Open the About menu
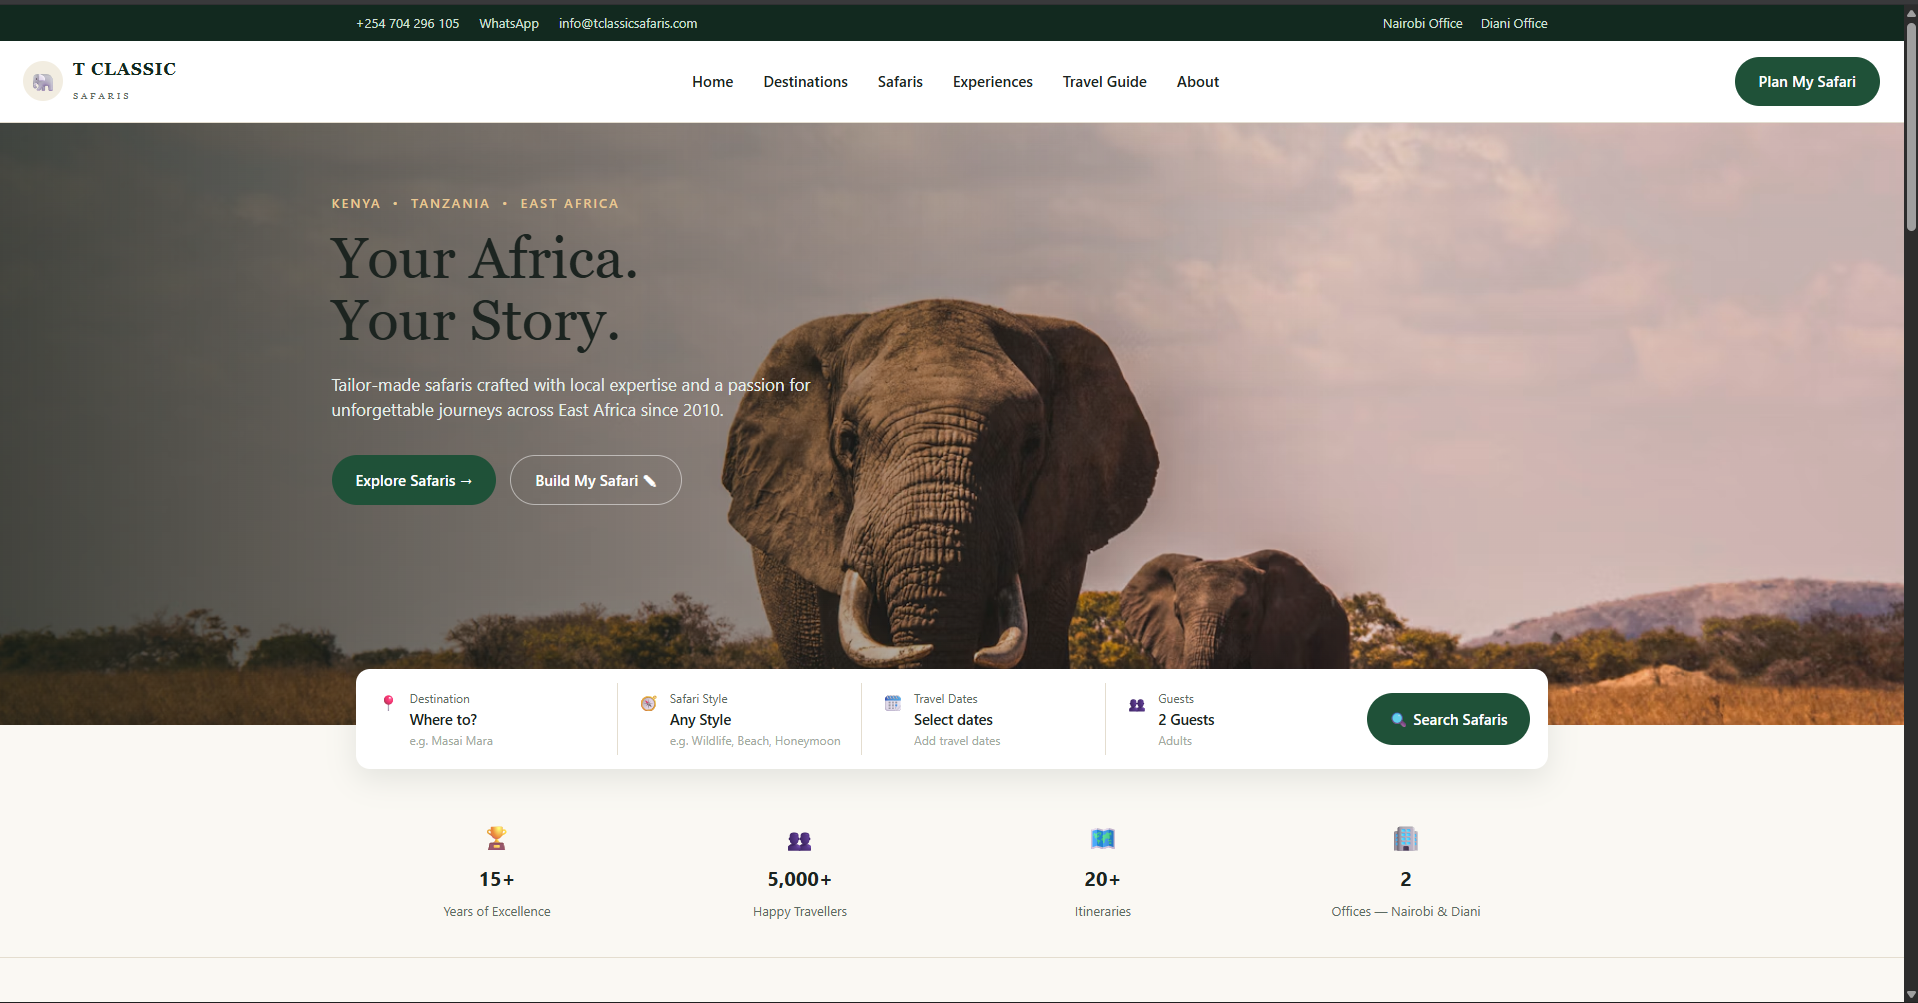Screen dimensions: 1918x1003 (x=1197, y=82)
